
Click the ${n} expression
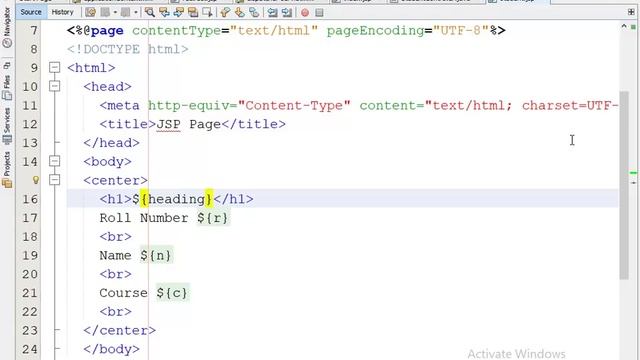(x=156, y=256)
